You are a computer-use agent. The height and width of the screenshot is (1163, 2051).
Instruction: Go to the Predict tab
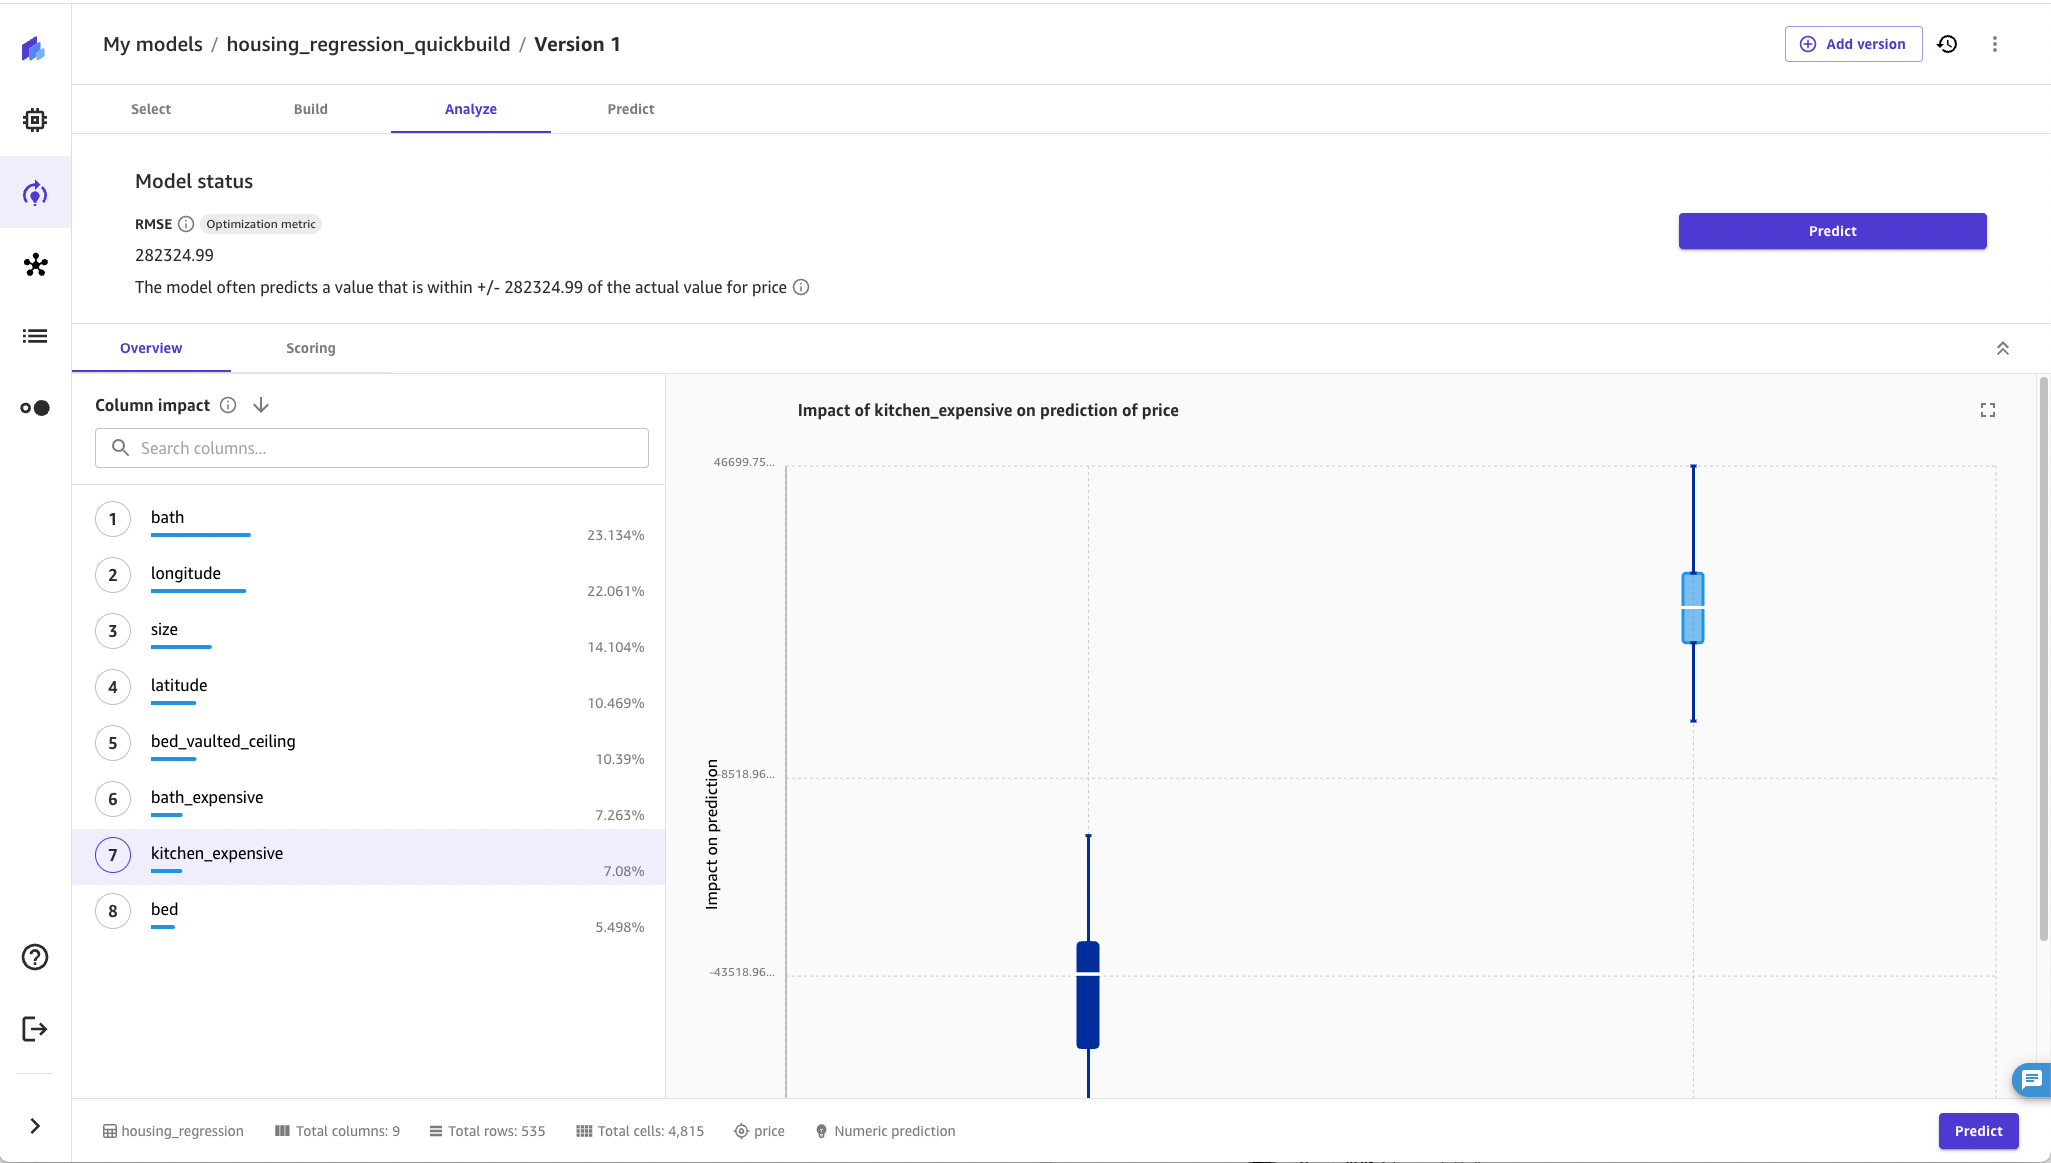tap(630, 109)
